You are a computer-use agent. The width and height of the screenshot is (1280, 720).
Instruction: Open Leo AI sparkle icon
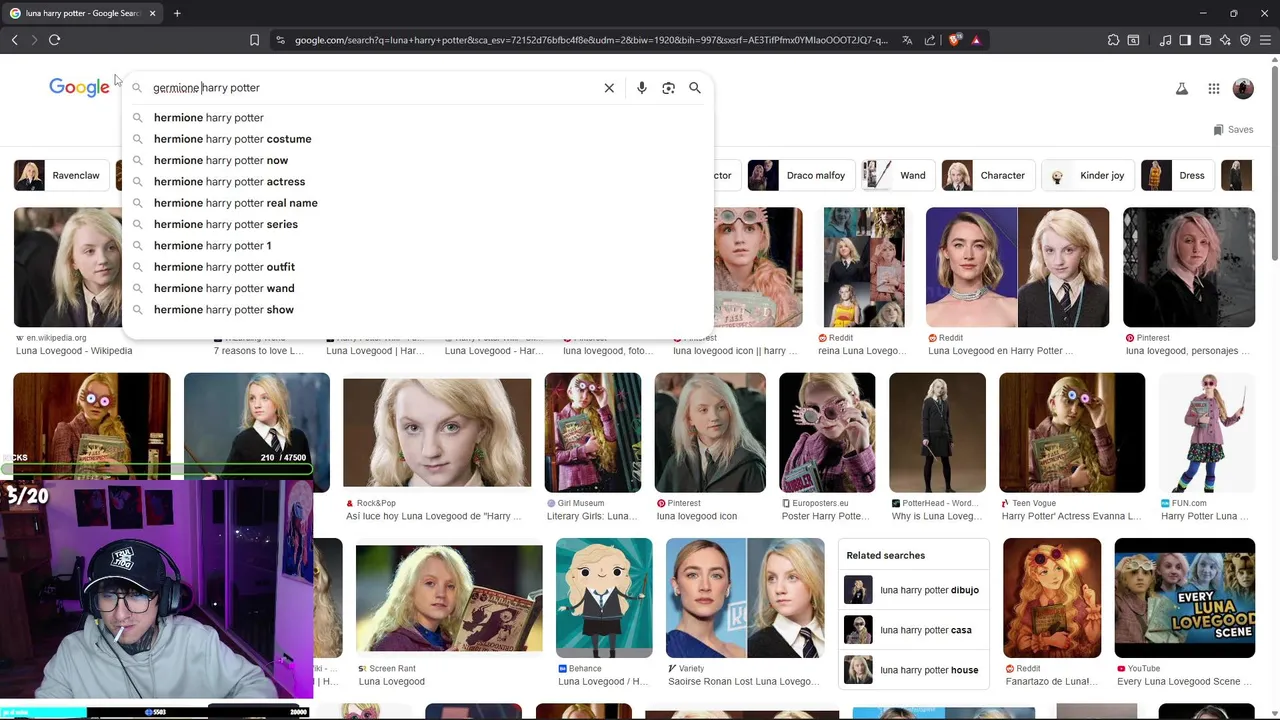coord(1225,40)
